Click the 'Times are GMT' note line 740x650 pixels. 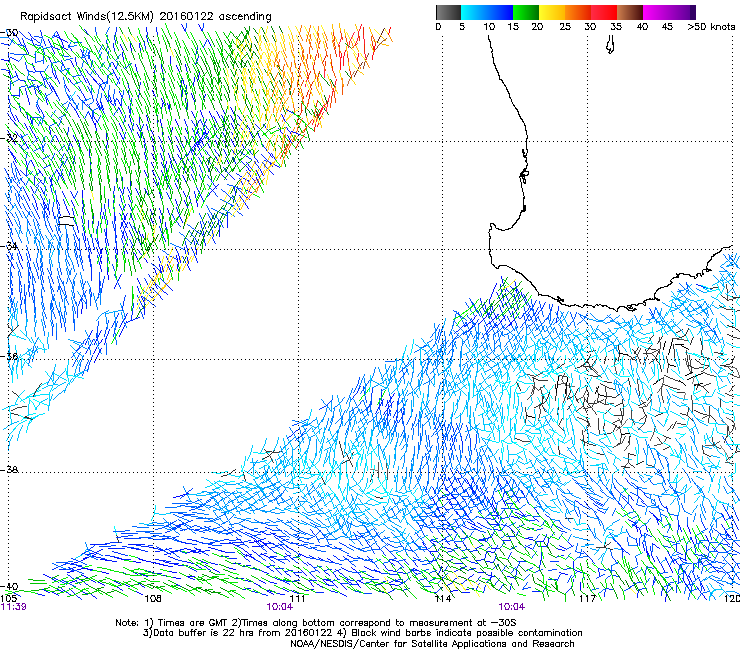316,623
